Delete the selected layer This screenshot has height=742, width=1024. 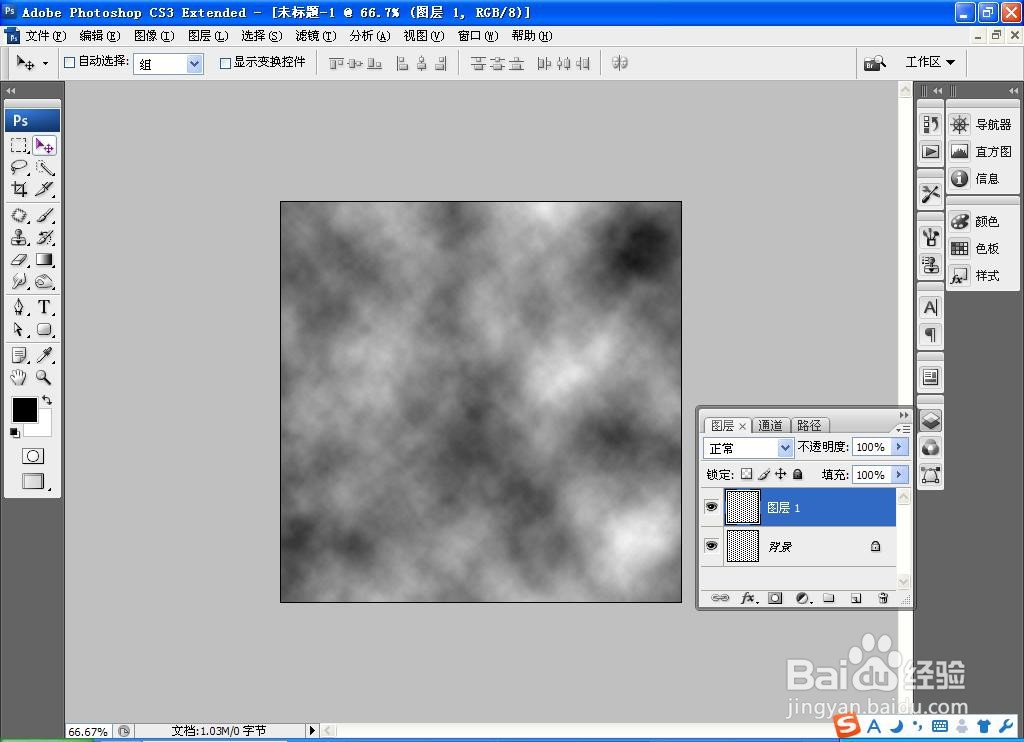(x=883, y=598)
